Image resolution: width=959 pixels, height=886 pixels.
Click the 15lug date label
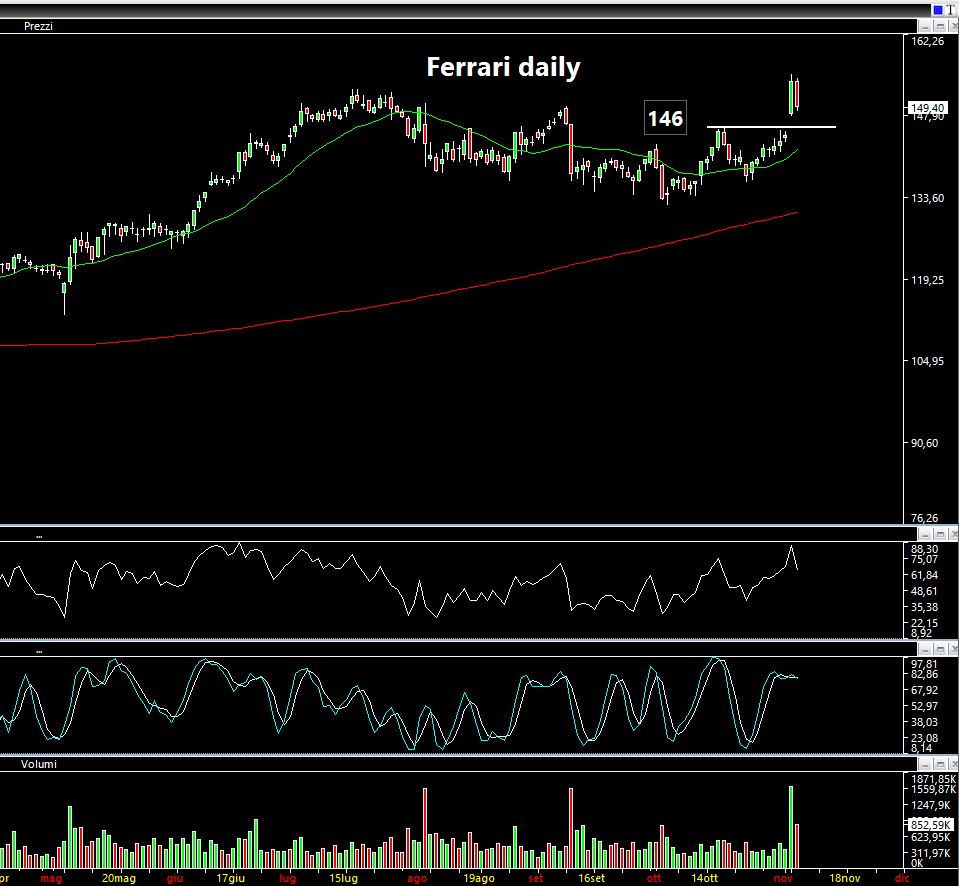[x=344, y=879]
